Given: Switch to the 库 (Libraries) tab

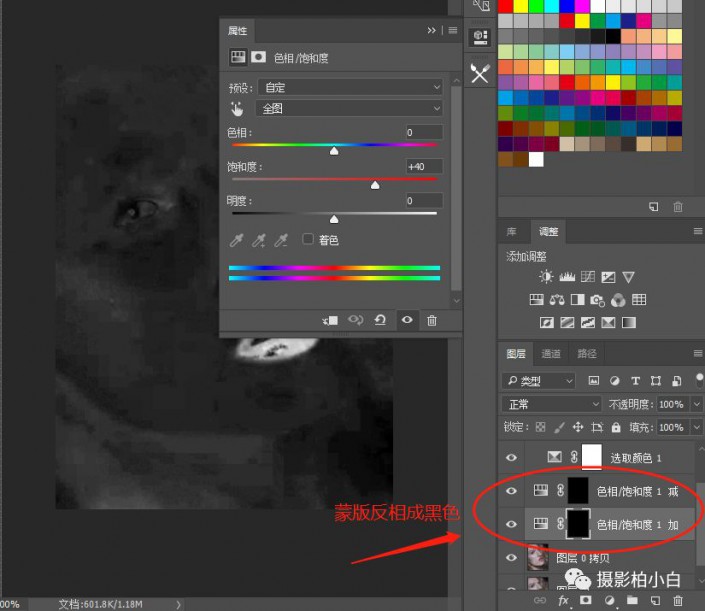Looking at the screenshot, I should [512, 231].
